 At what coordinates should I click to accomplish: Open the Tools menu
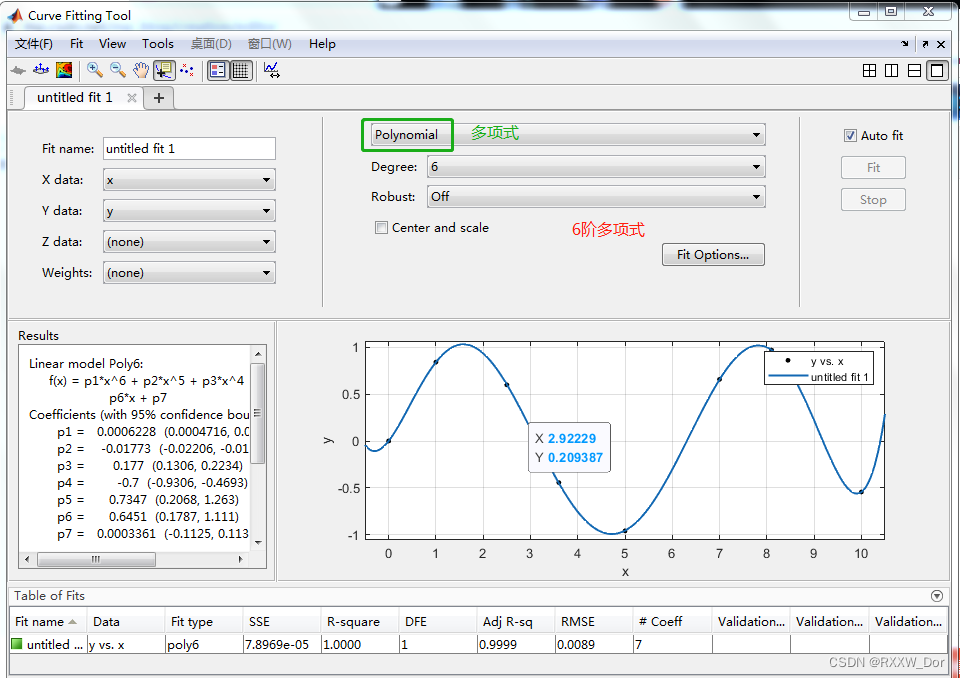(157, 43)
